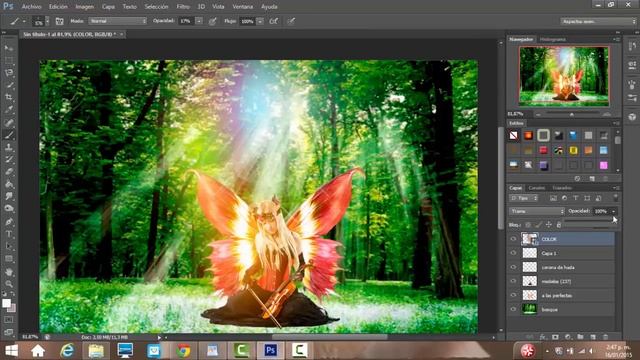
Task: Select the Move tool
Action: pos(9,48)
